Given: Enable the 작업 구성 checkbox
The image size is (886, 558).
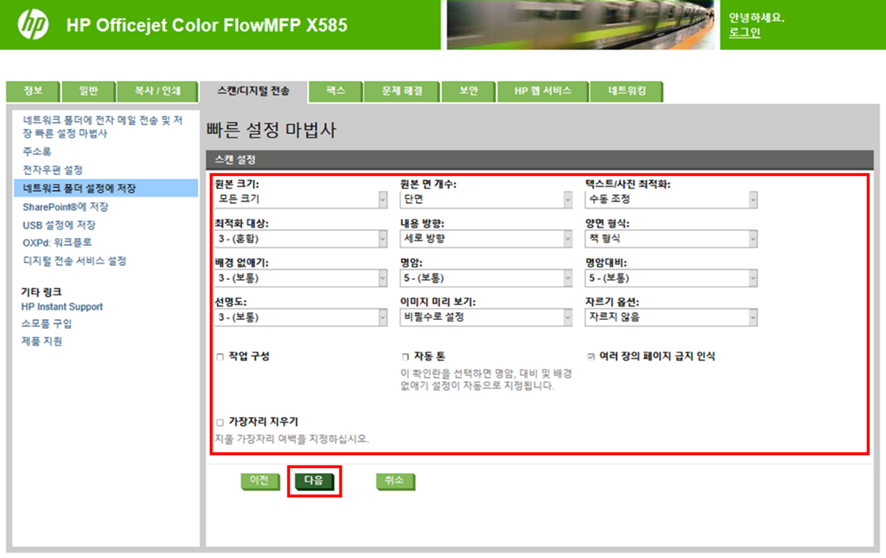Looking at the screenshot, I should (220, 357).
